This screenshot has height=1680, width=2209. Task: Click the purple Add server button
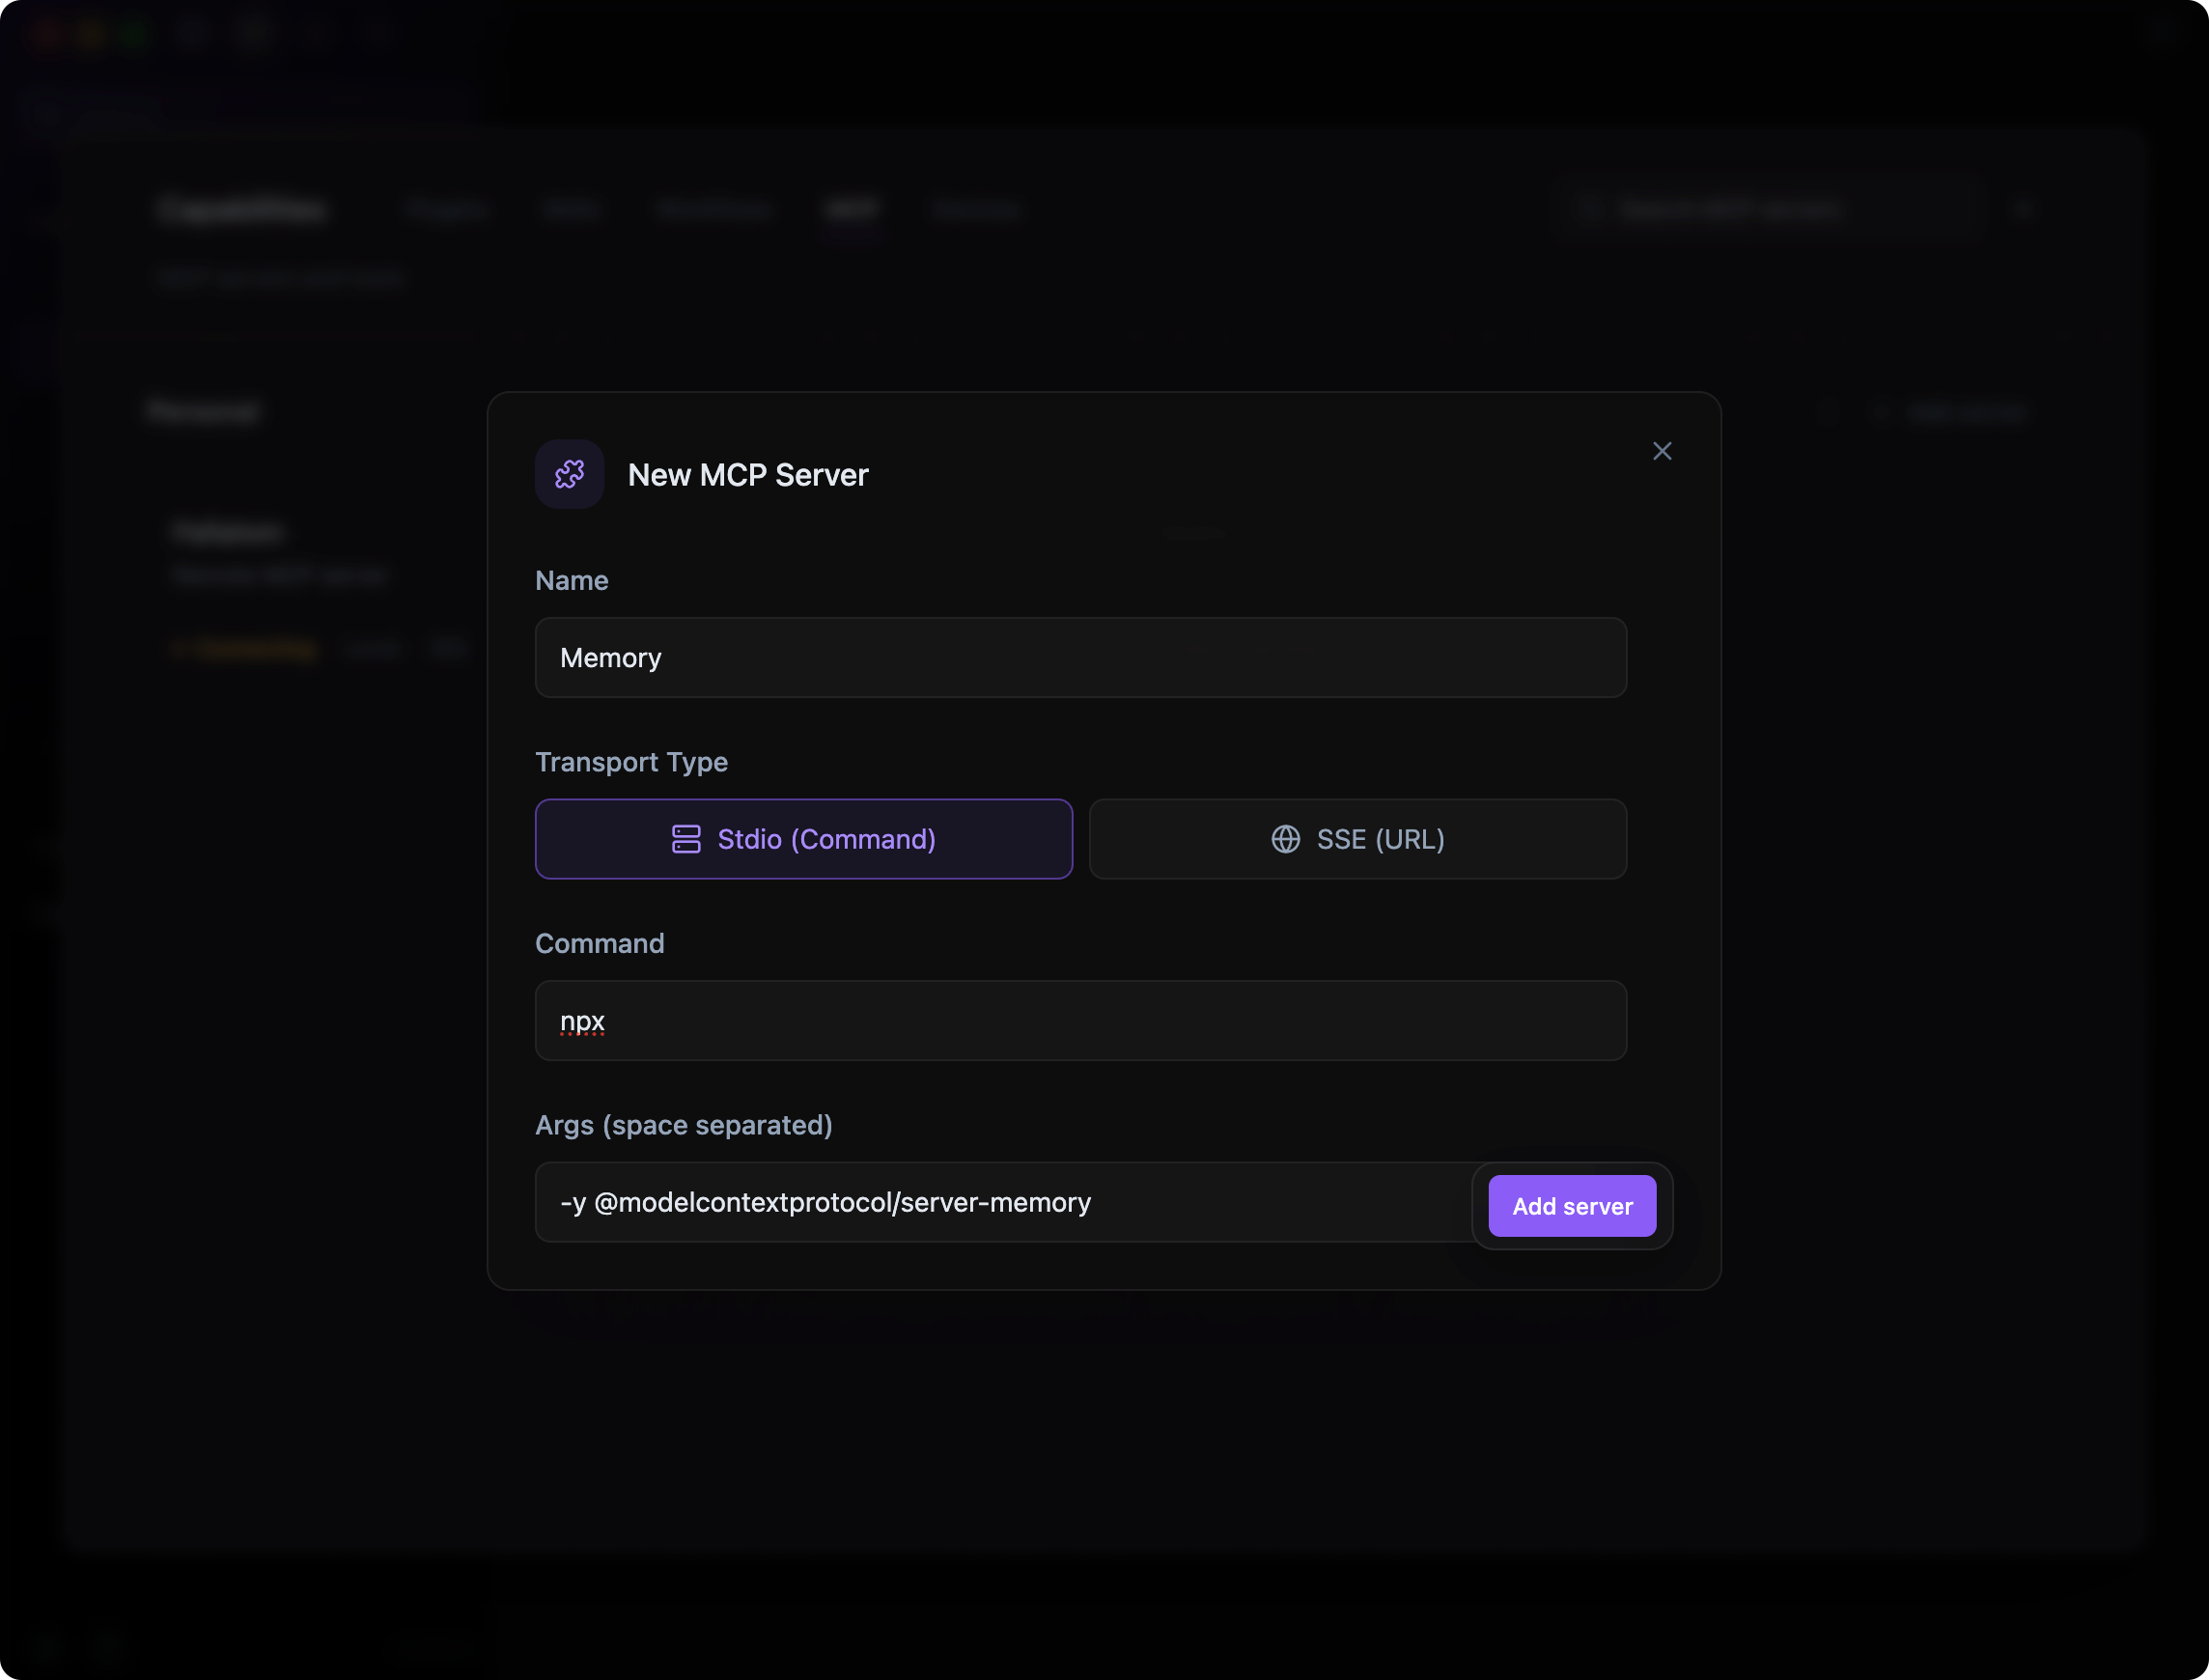(x=1572, y=1206)
